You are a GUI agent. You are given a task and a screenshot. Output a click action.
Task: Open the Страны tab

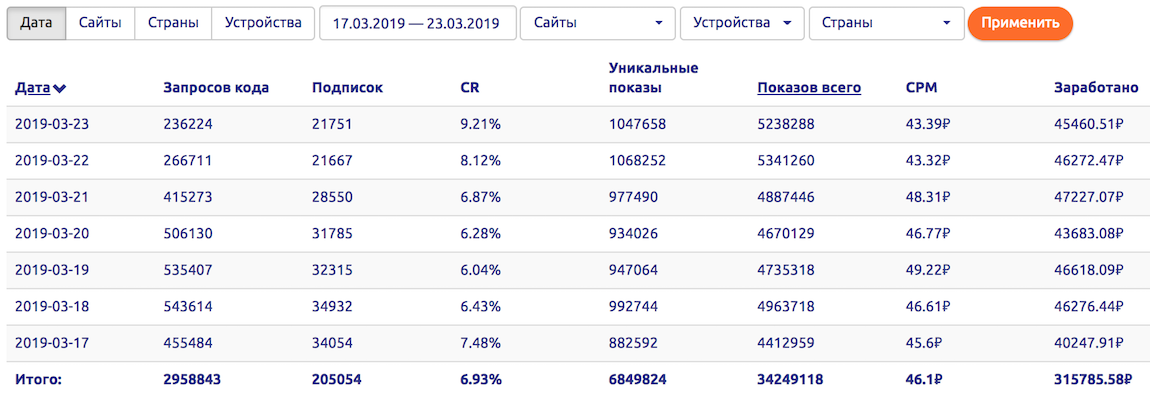pos(172,23)
